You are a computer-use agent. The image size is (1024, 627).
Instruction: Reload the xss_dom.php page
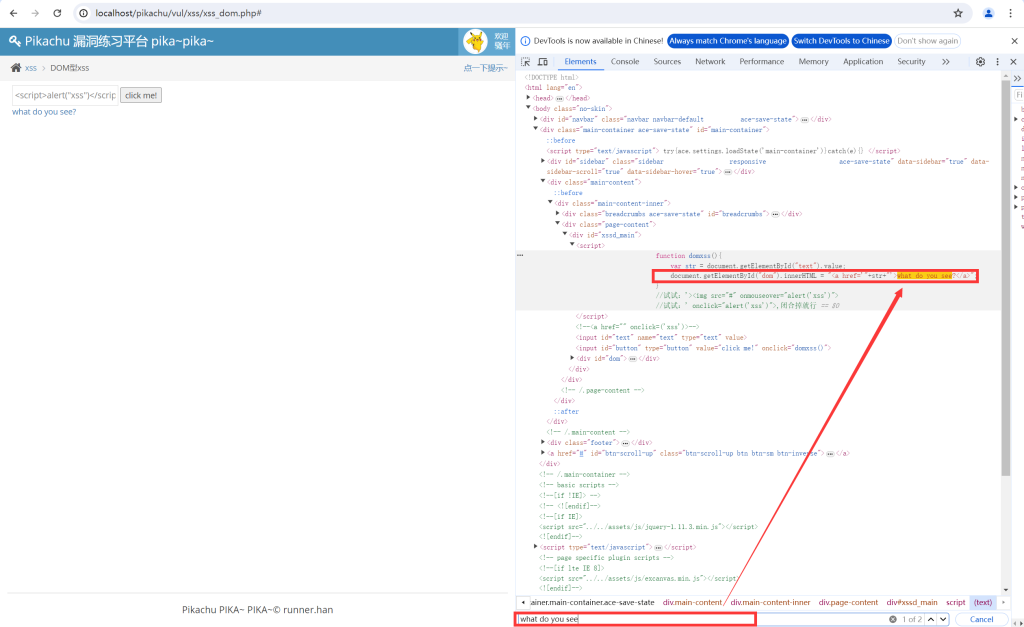tap(57, 13)
